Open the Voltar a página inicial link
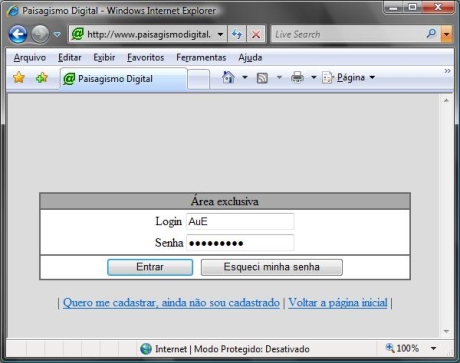The width and height of the screenshot is (460, 363). click(338, 303)
